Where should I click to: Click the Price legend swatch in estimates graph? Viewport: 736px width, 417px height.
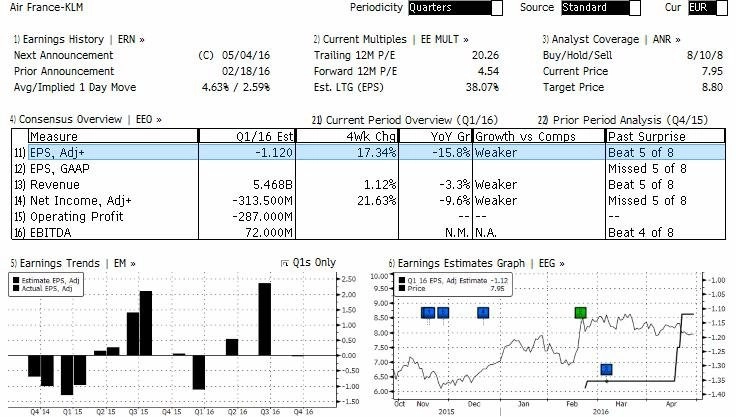pyautogui.click(x=402, y=288)
